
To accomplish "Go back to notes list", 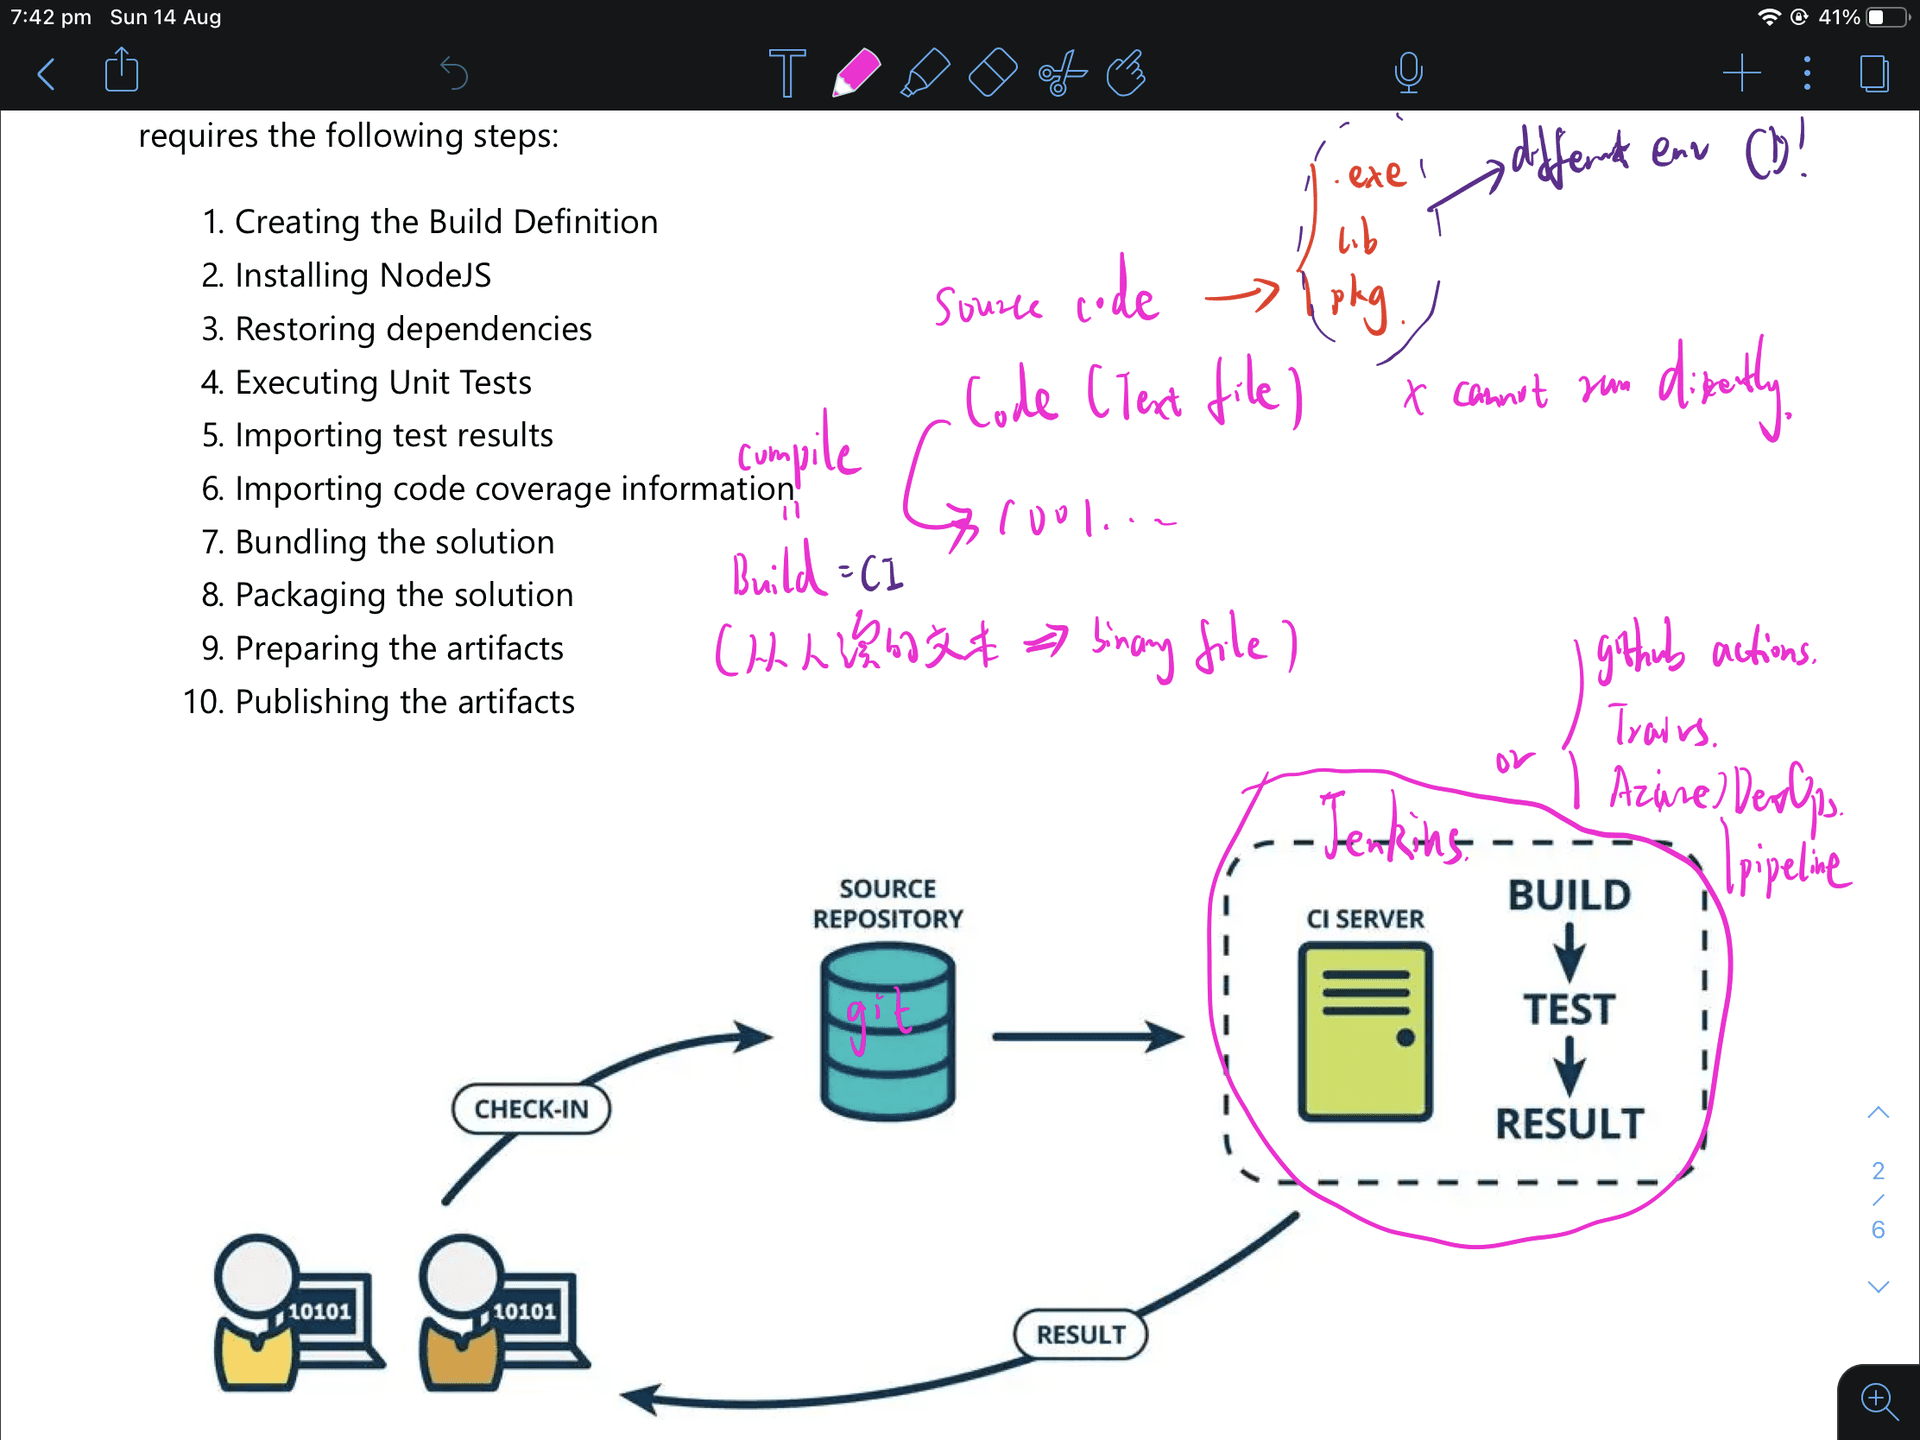I will point(46,73).
